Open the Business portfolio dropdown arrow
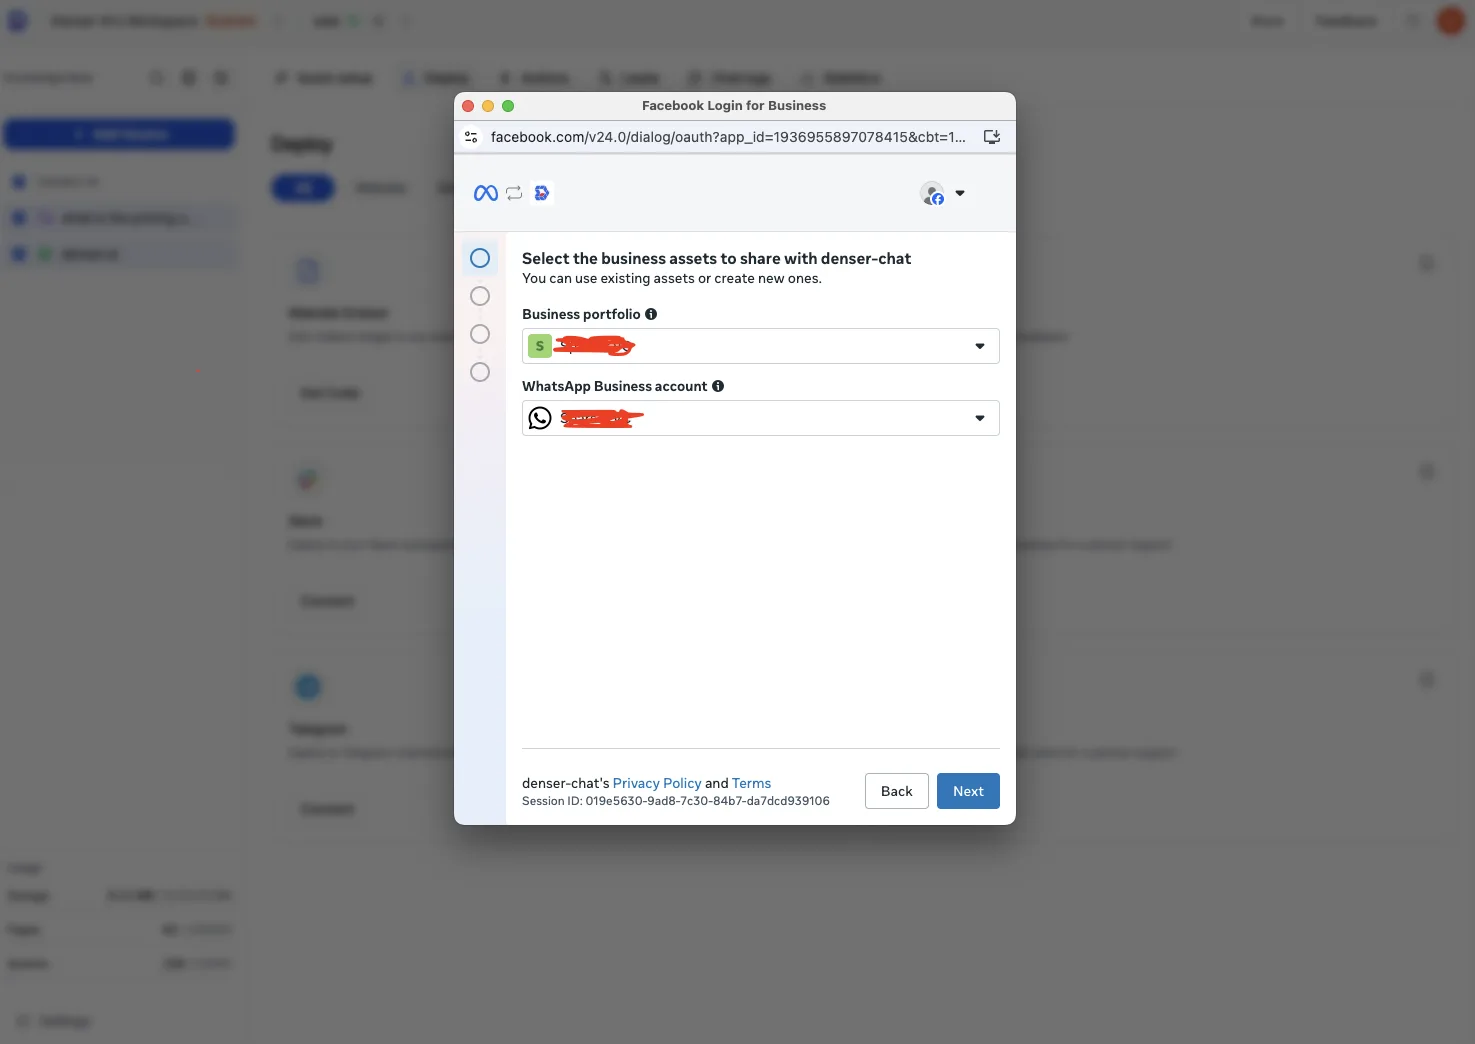The height and width of the screenshot is (1044, 1475). coord(980,346)
